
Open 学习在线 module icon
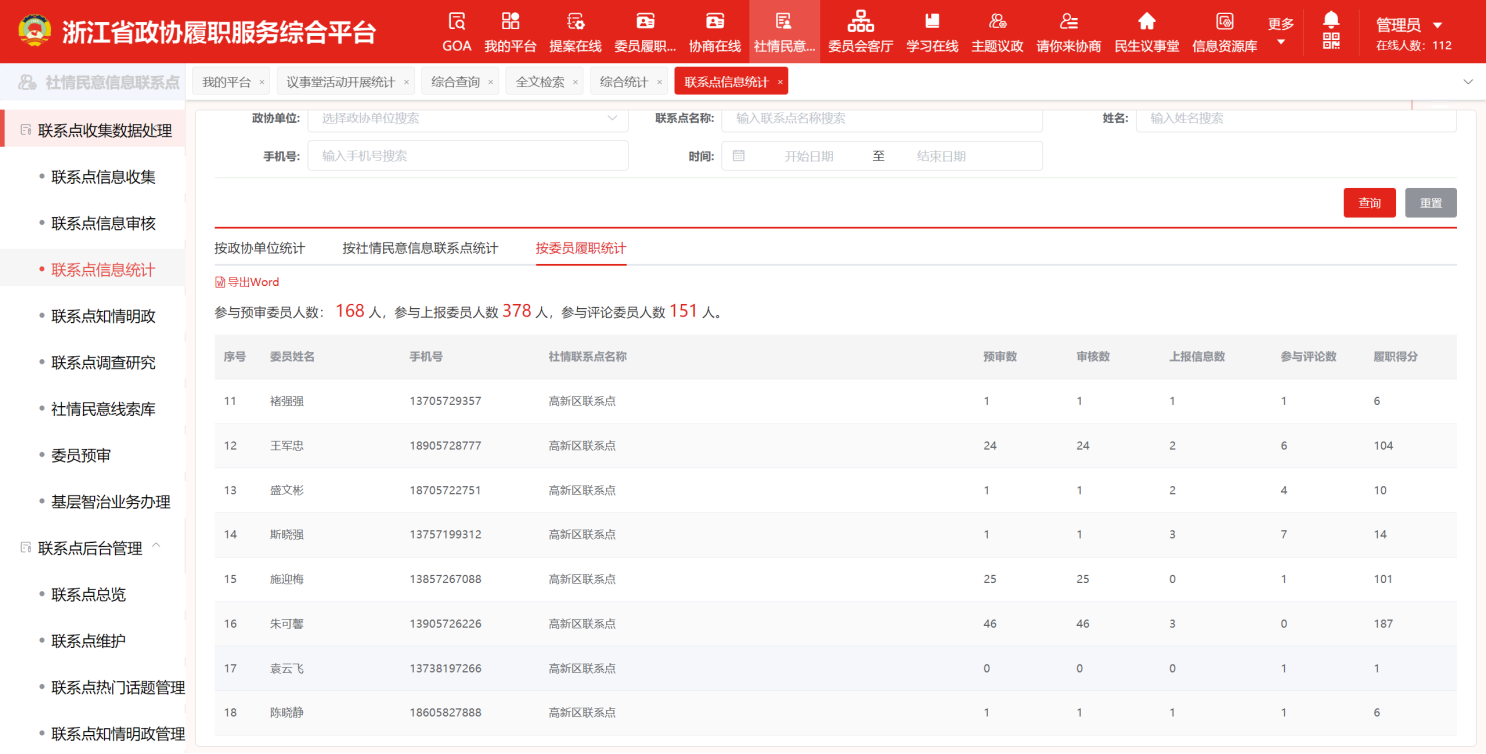(932, 21)
